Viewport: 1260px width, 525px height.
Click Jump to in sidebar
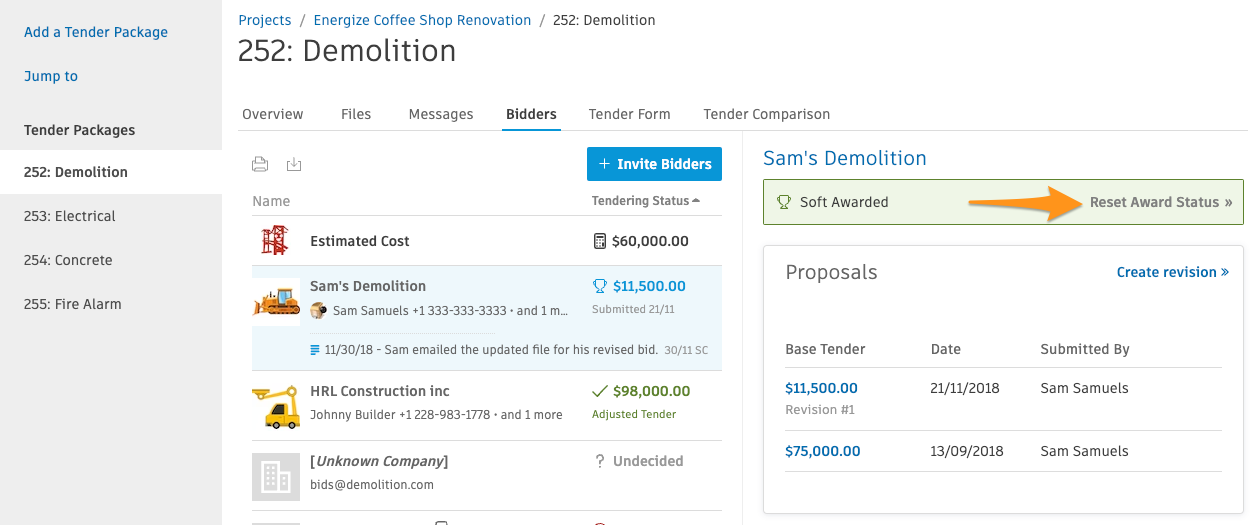click(x=51, y=76)
